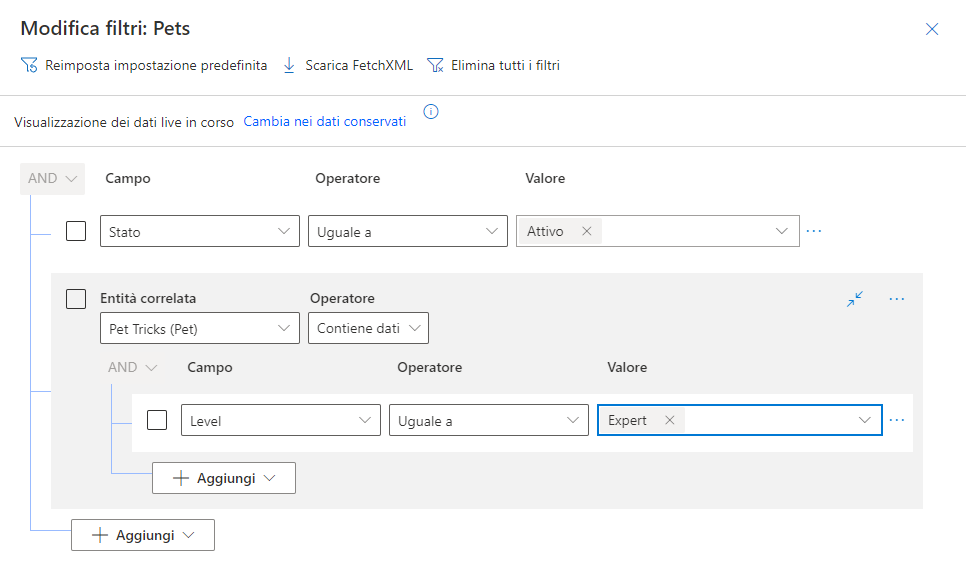966x582 pixels.
Task: Click the Elimina tutti i filtri icon
Action: [x=435, y=63]
